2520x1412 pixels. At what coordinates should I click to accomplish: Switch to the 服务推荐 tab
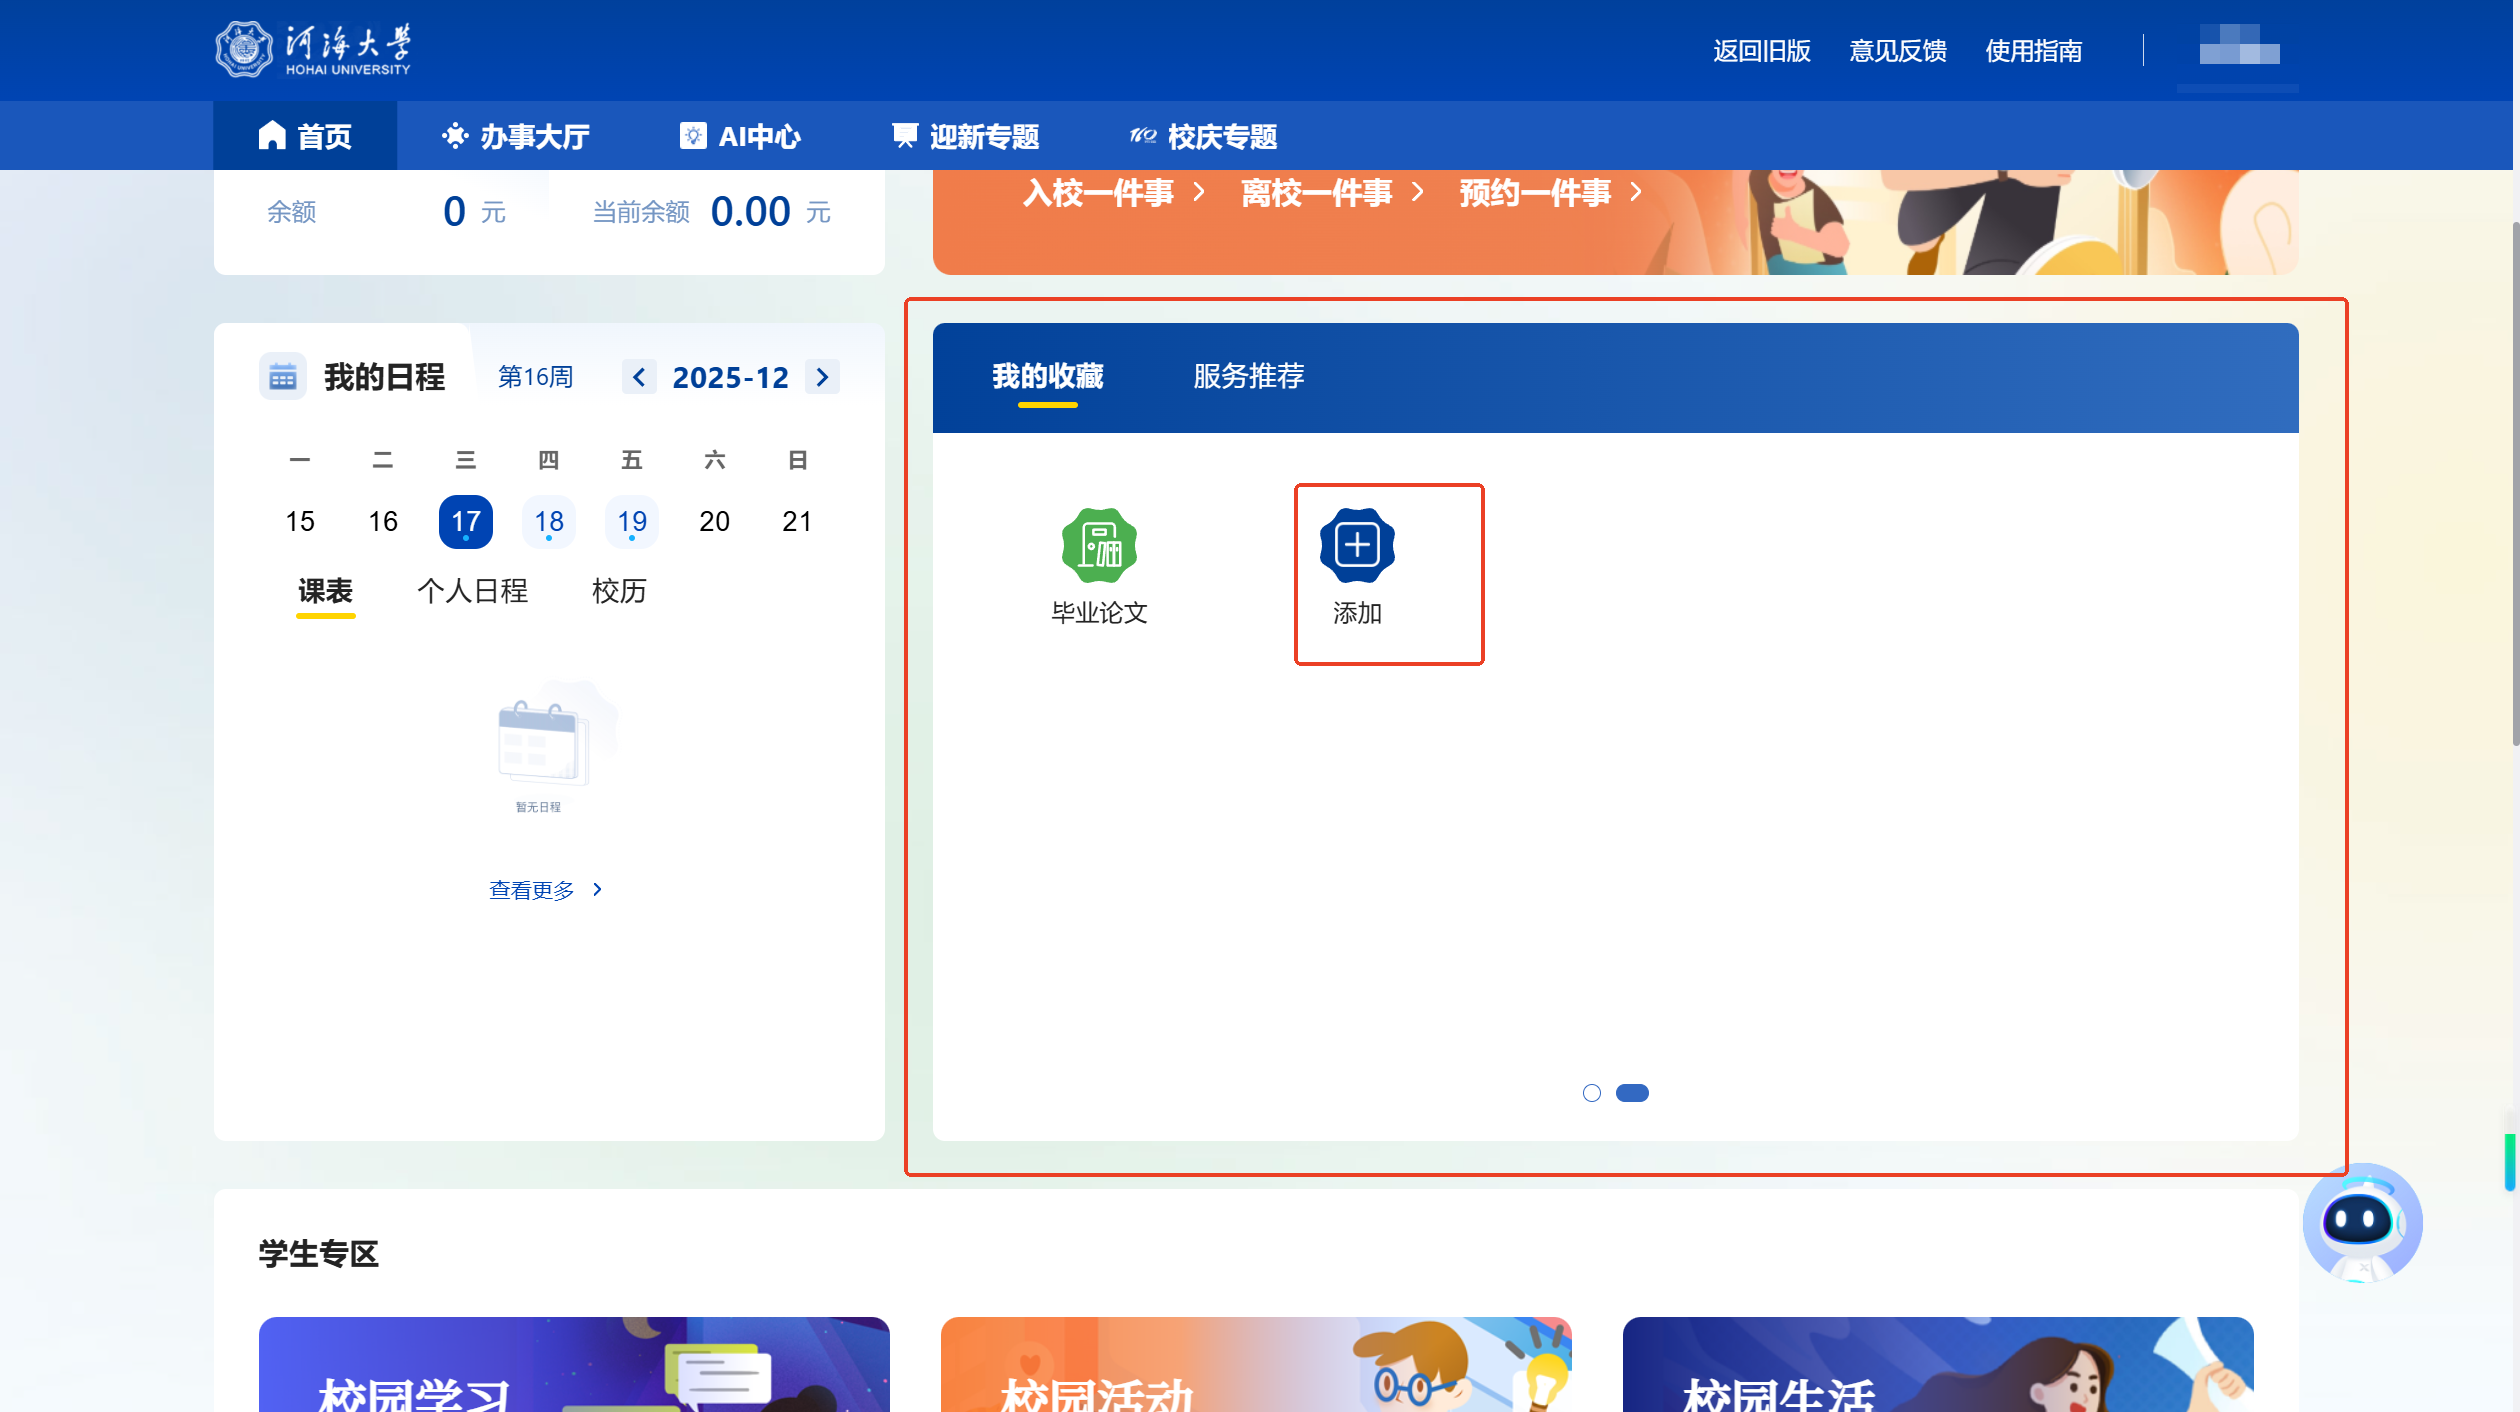pos(1248,376)
